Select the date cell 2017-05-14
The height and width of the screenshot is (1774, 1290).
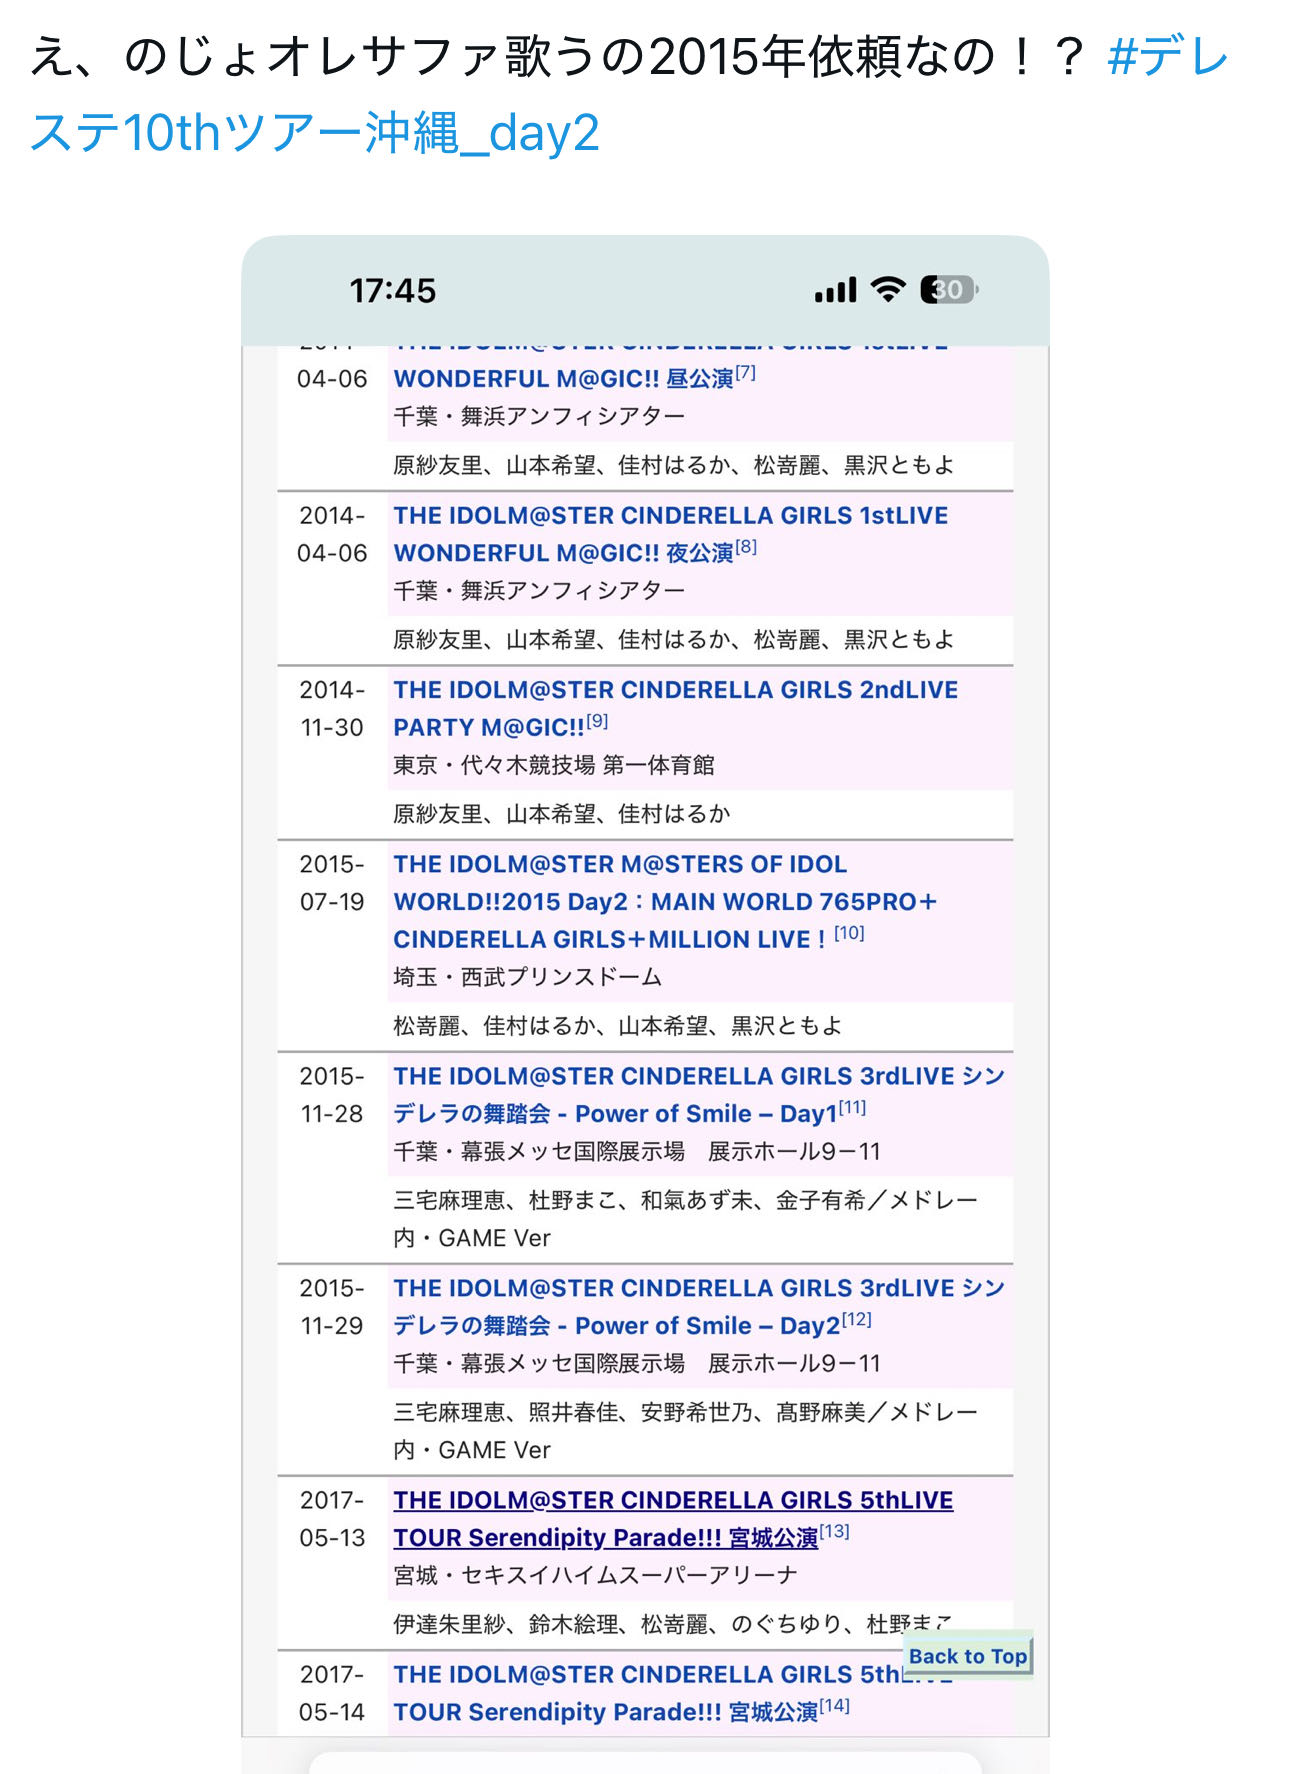[x=332, y=1693]
